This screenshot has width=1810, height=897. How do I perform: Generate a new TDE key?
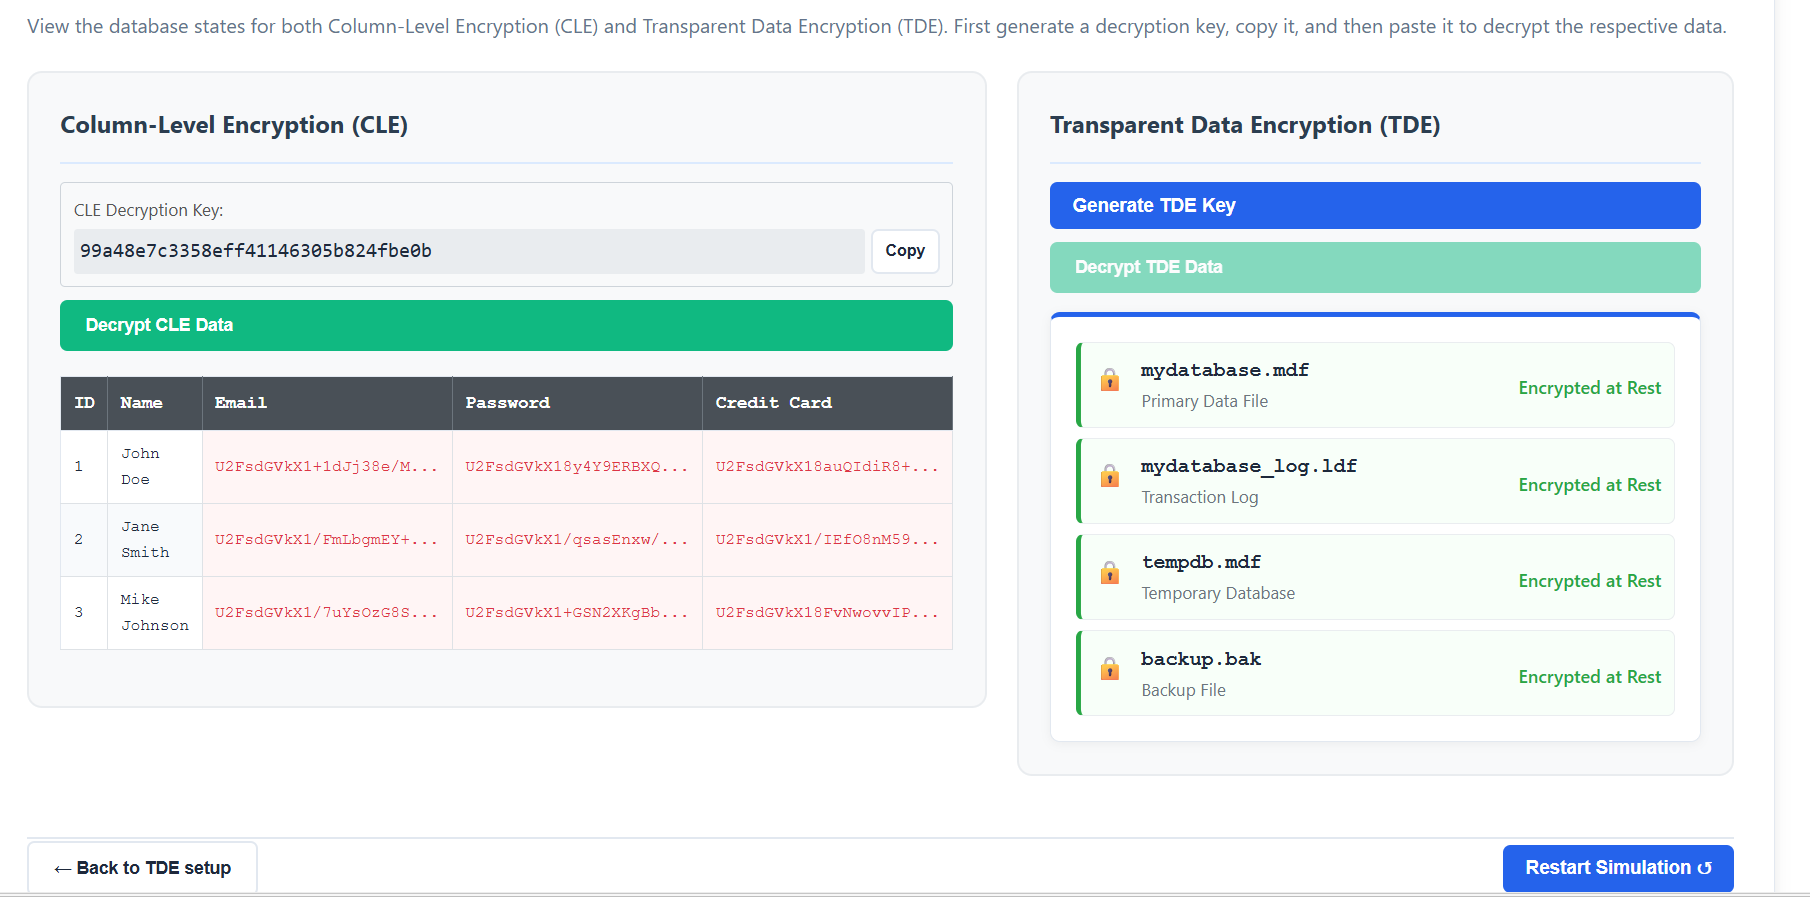[x=1374, y=205]
